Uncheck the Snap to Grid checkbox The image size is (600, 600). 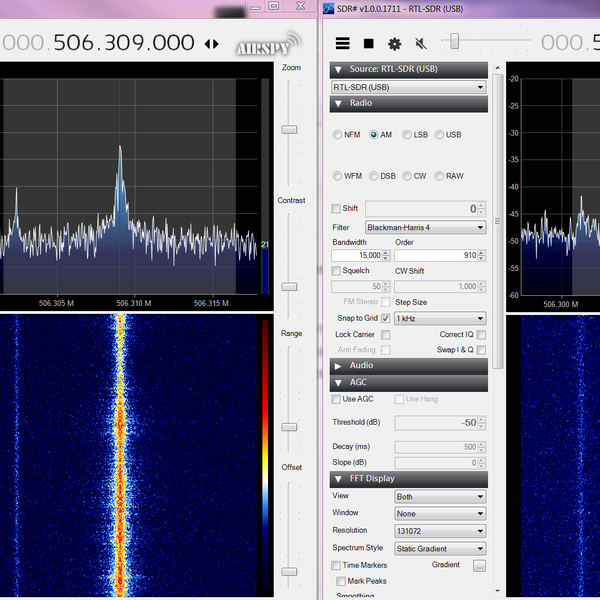pos(386,318)
